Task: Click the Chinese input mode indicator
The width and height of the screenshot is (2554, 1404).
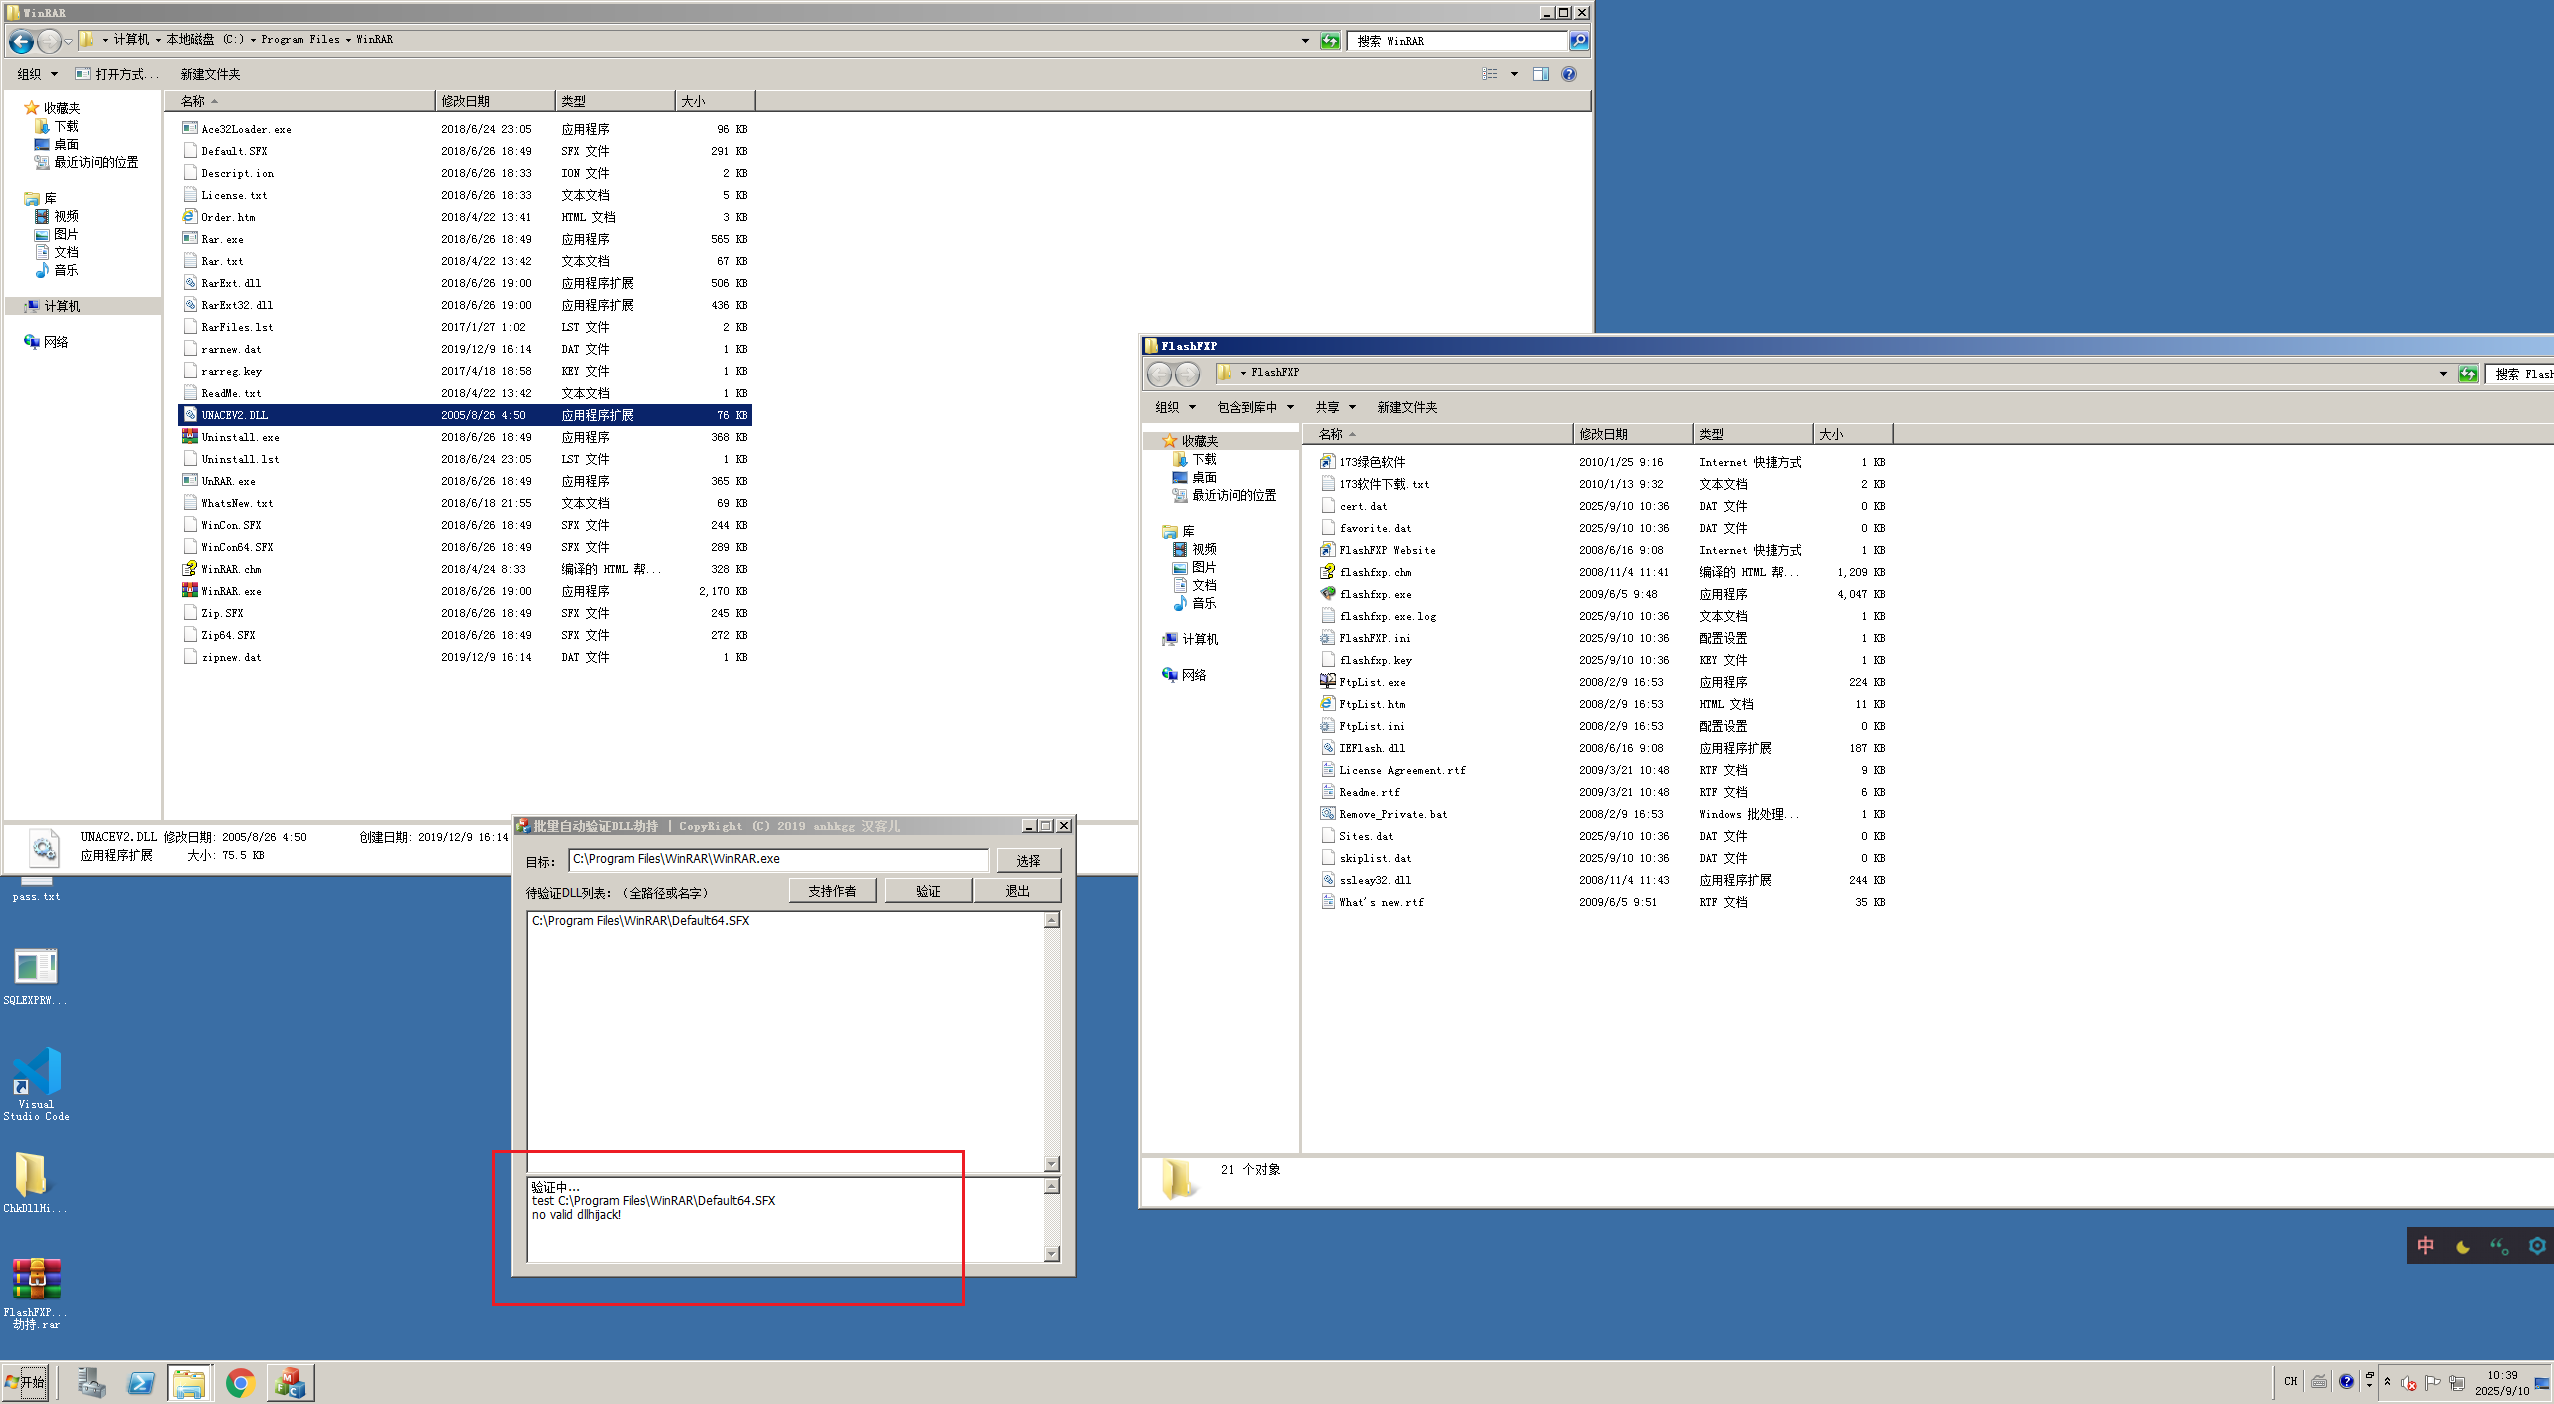Action: (2426, 1246)
